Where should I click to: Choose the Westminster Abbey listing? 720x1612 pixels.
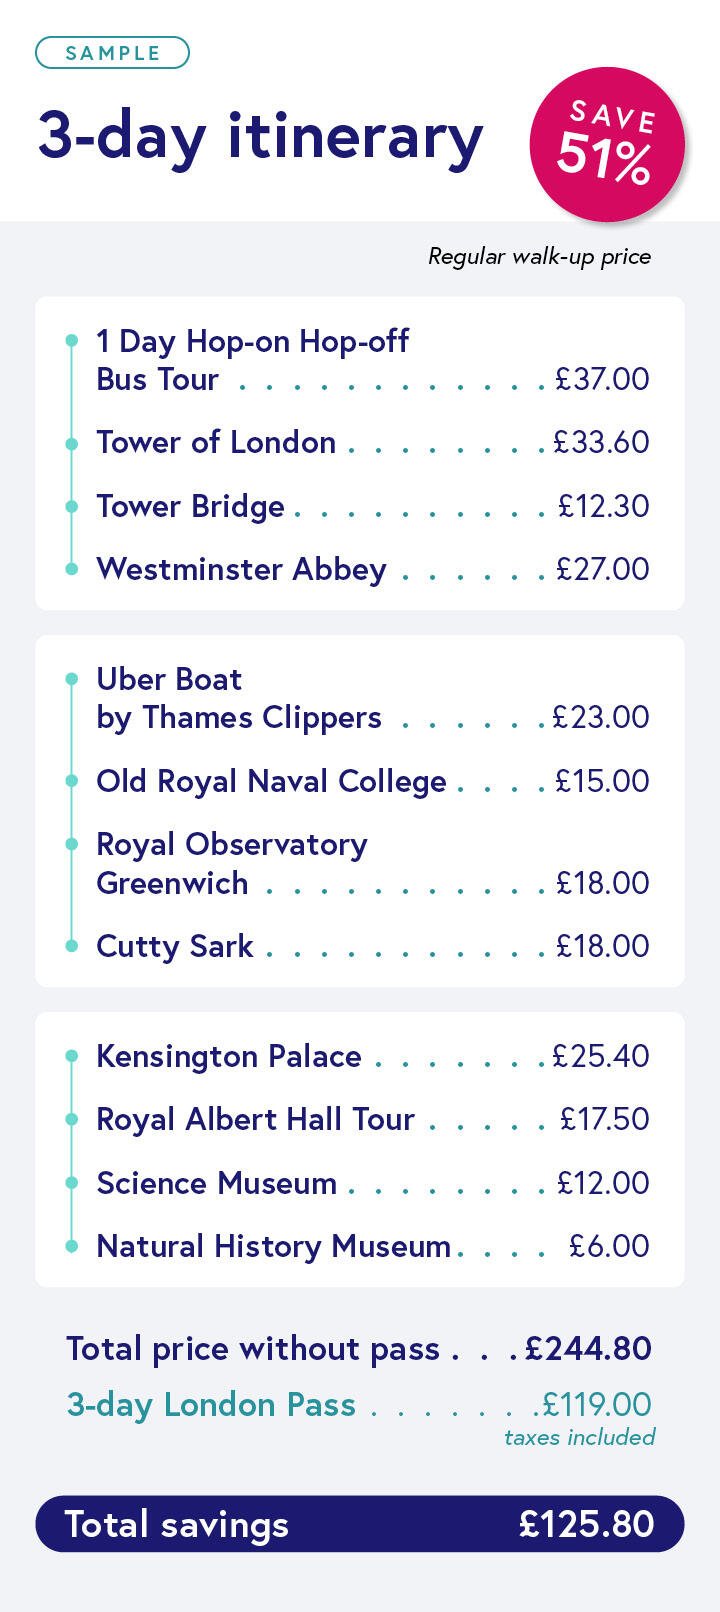coord(241,569)
